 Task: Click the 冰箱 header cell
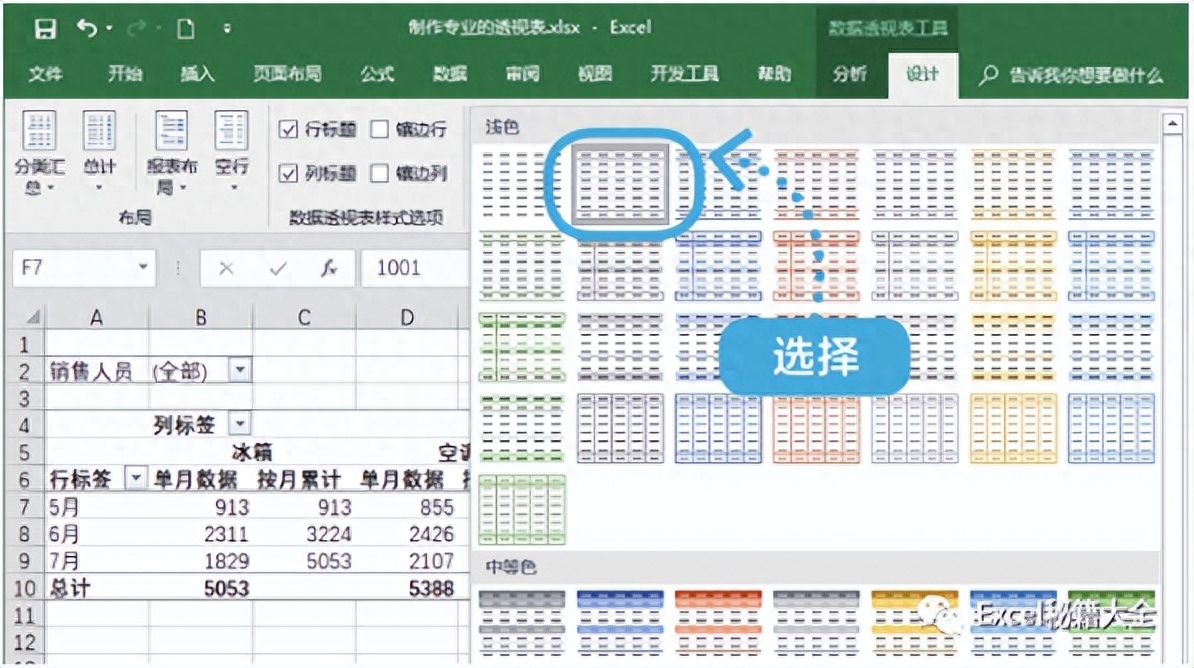coord(252,452)
